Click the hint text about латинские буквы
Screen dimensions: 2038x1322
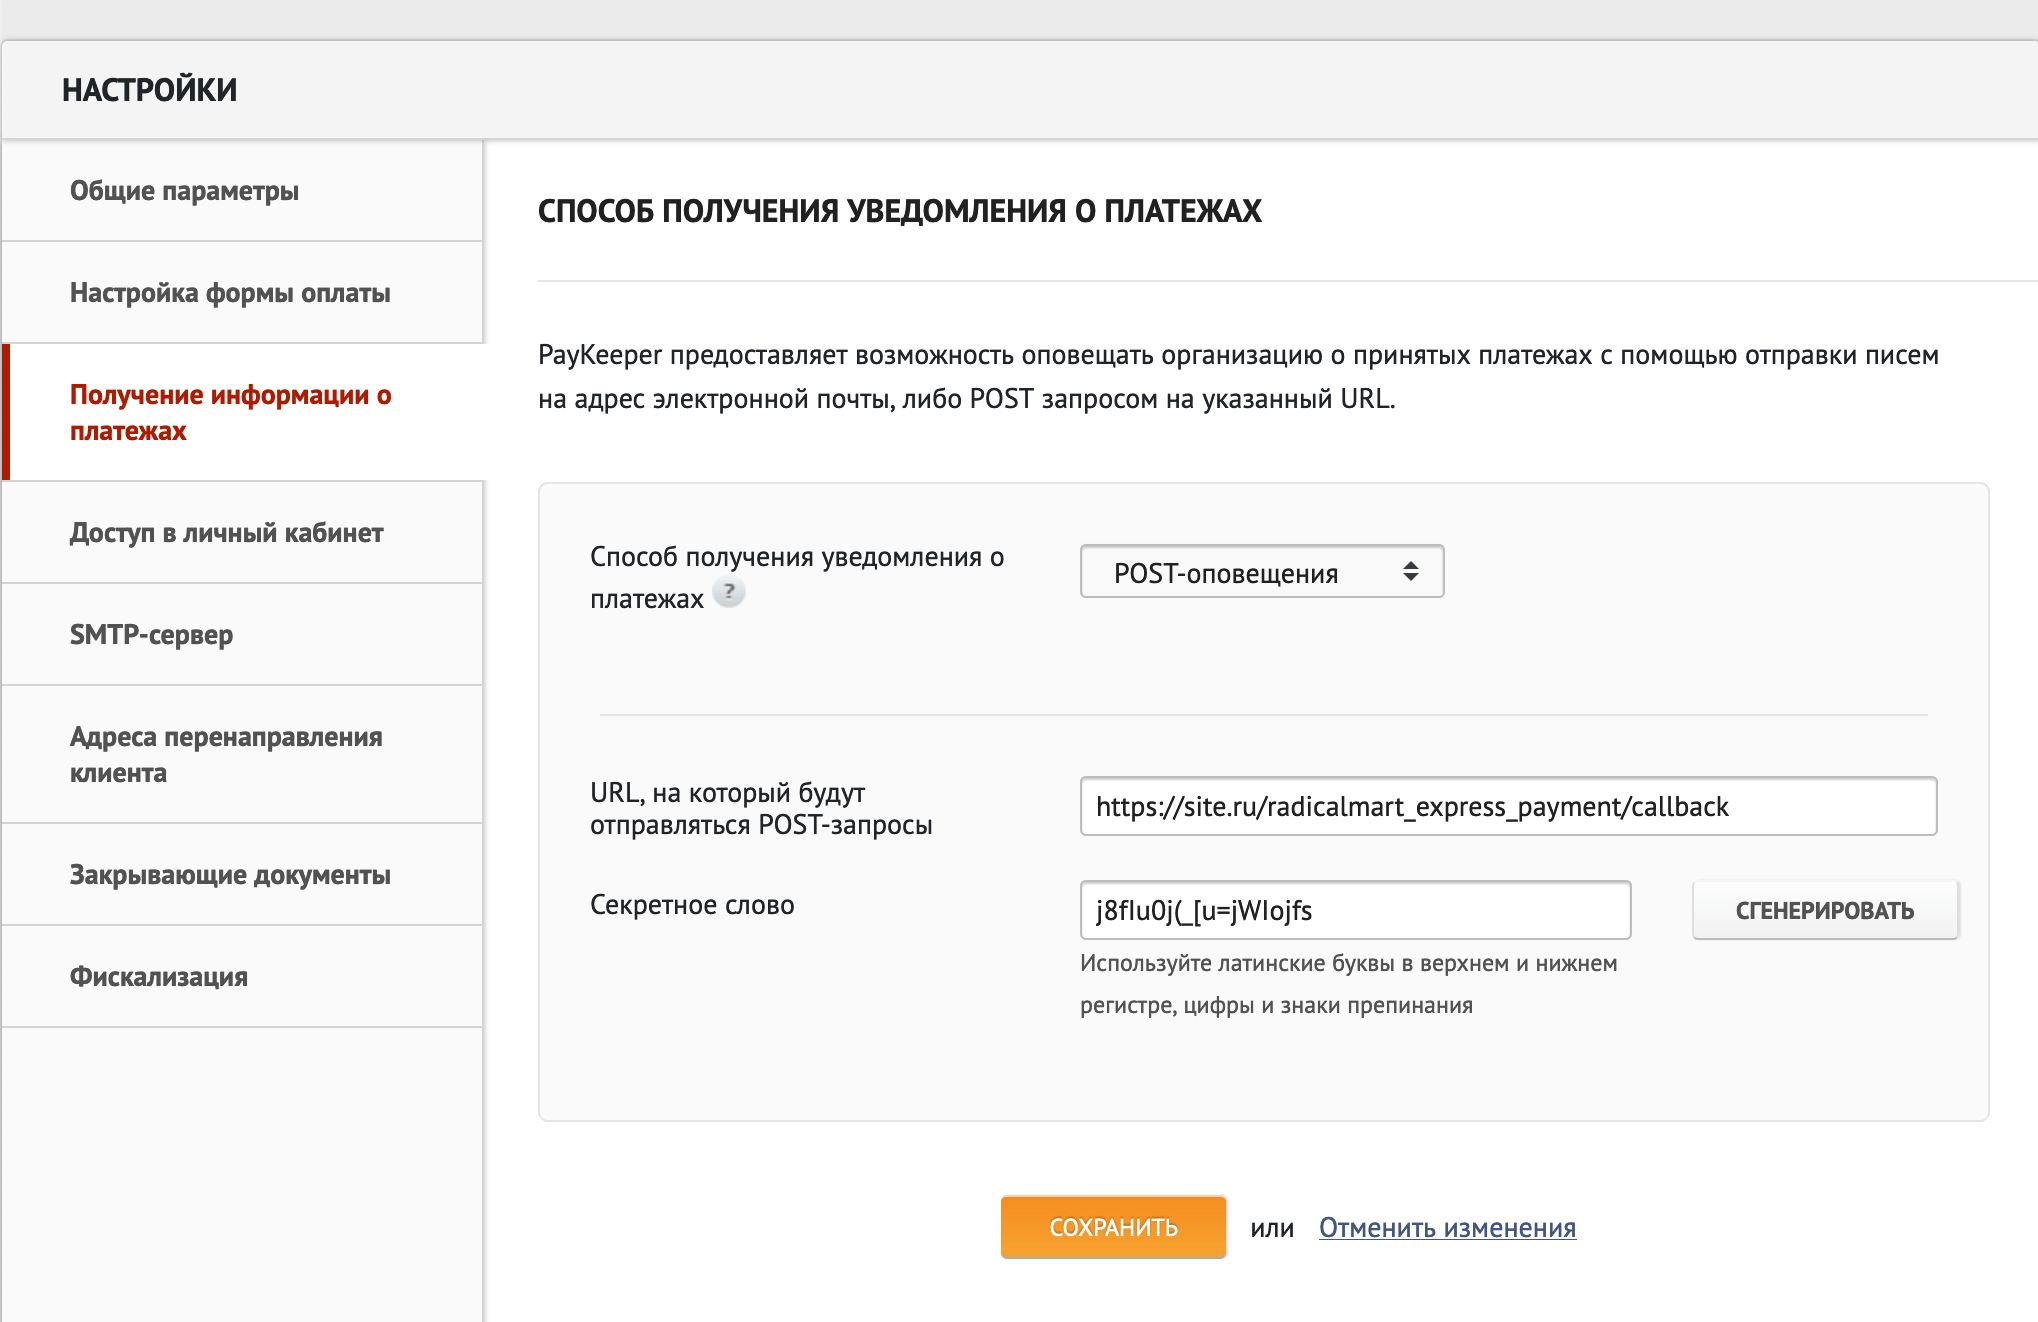1347,984
